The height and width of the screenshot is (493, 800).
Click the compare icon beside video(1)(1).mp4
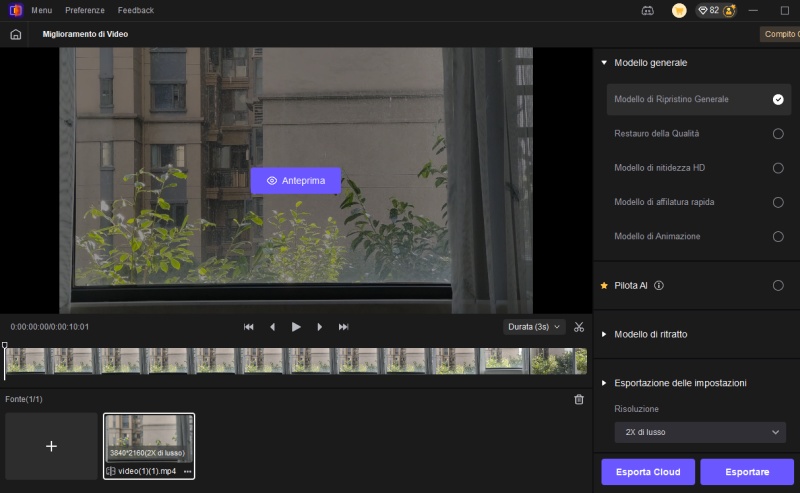[x=111, y=471]
